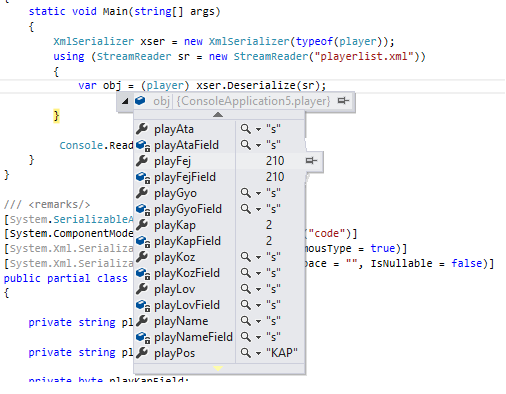
Task: Open visualizer dropdown arrow for playKozField
Action: coord(258,273)
